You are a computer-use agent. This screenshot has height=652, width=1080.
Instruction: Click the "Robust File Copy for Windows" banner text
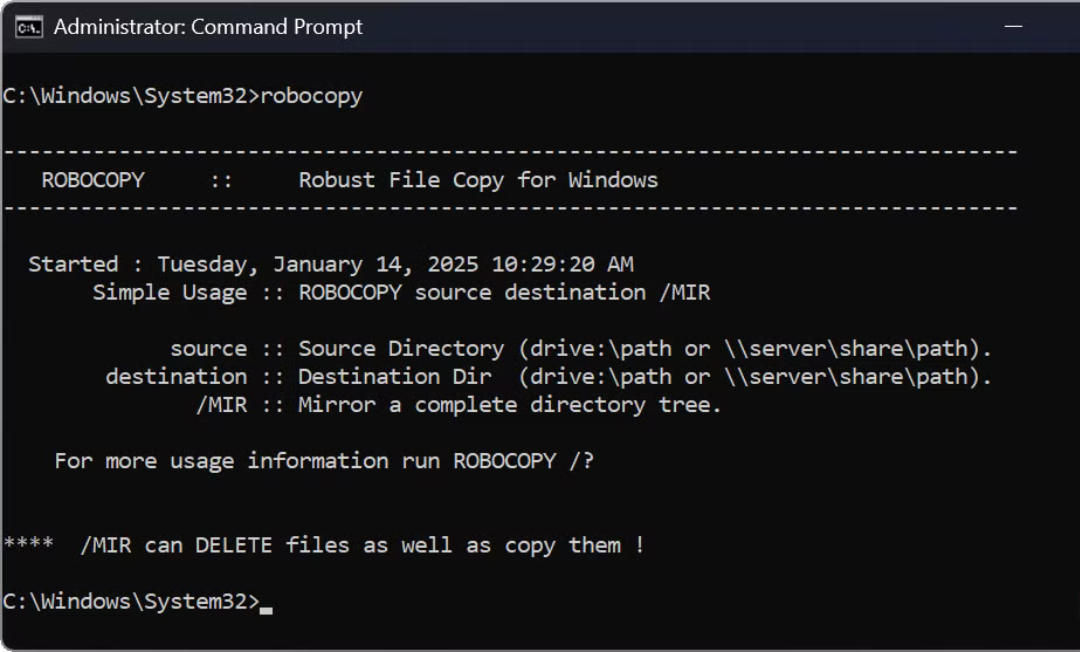478,180
